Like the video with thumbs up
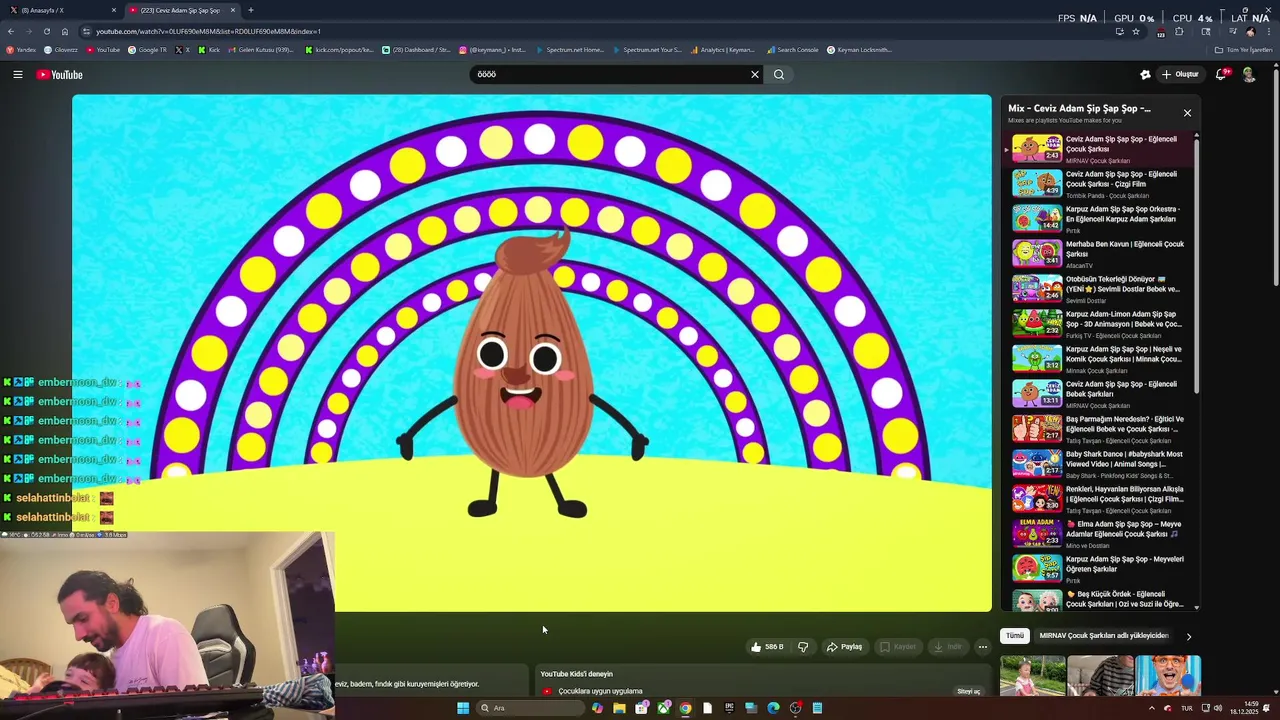The width and height of the screenshot is (1280, 720). (x=767, y=647)
